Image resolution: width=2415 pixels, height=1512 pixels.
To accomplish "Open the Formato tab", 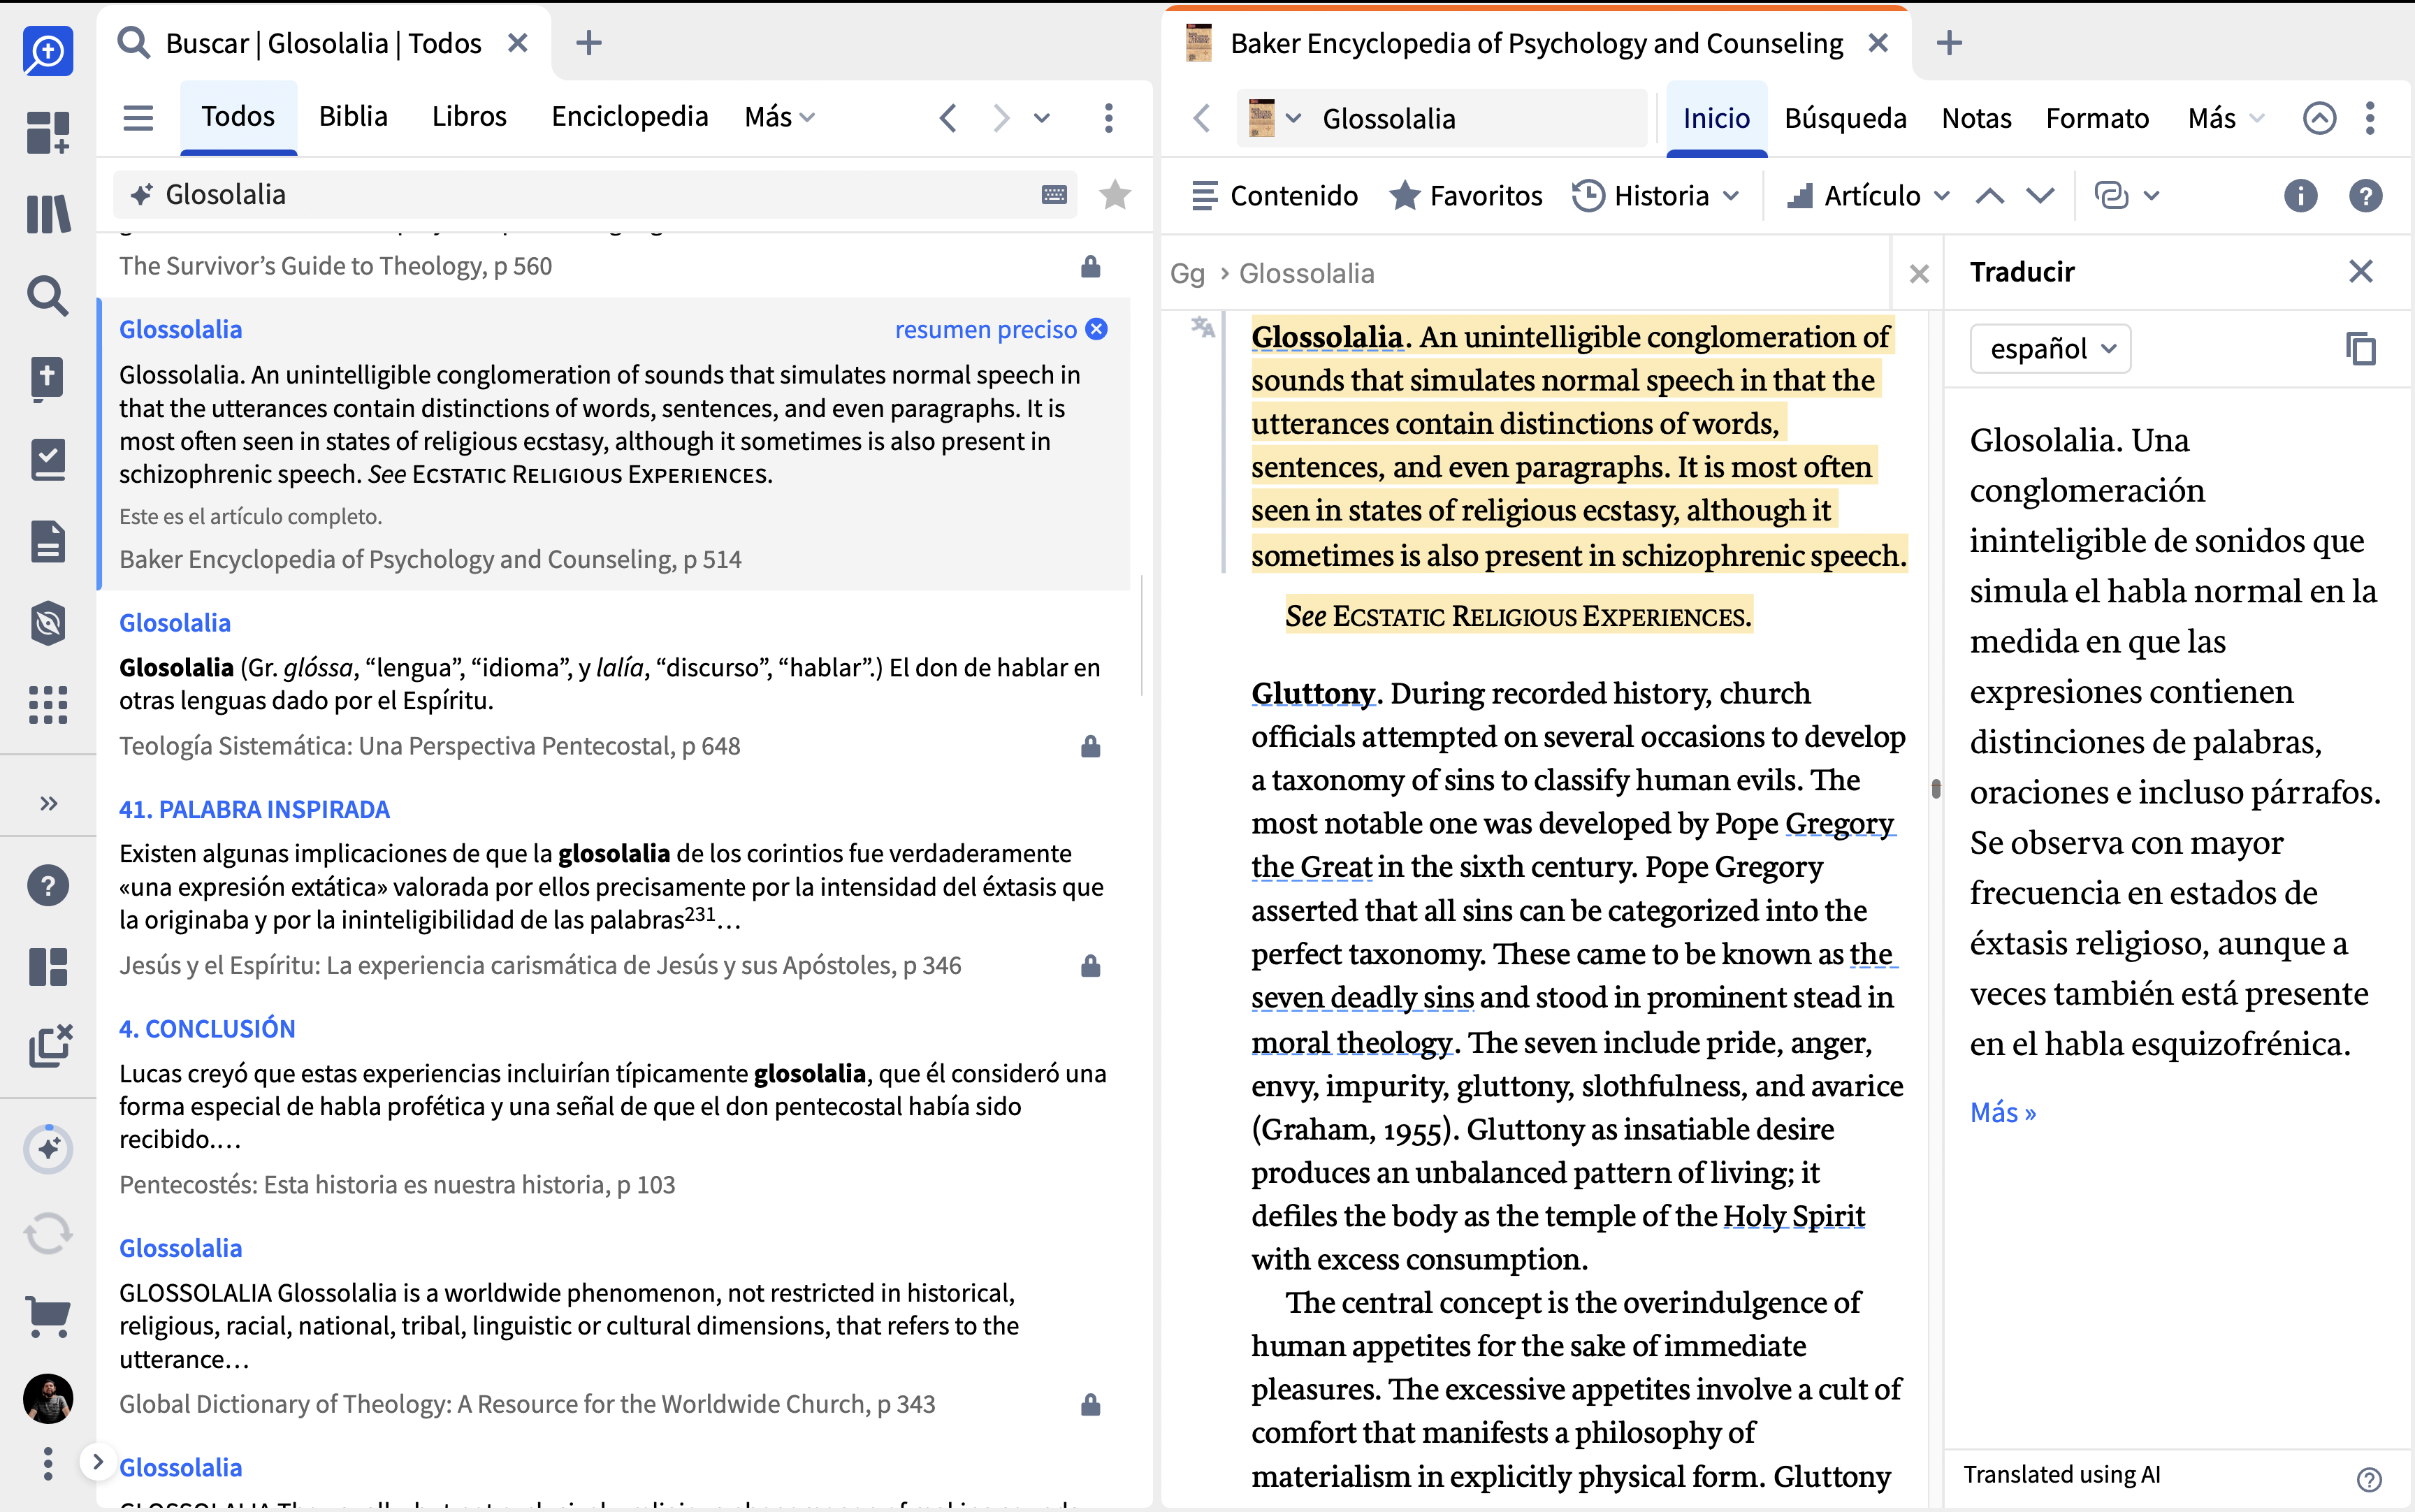I will [x=2097, y=118].
